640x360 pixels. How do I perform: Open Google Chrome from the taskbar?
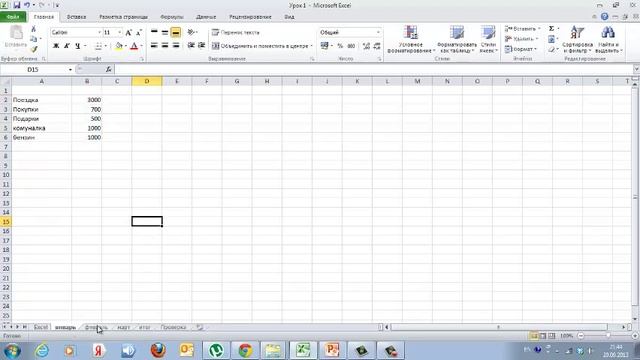pos(245,350)
